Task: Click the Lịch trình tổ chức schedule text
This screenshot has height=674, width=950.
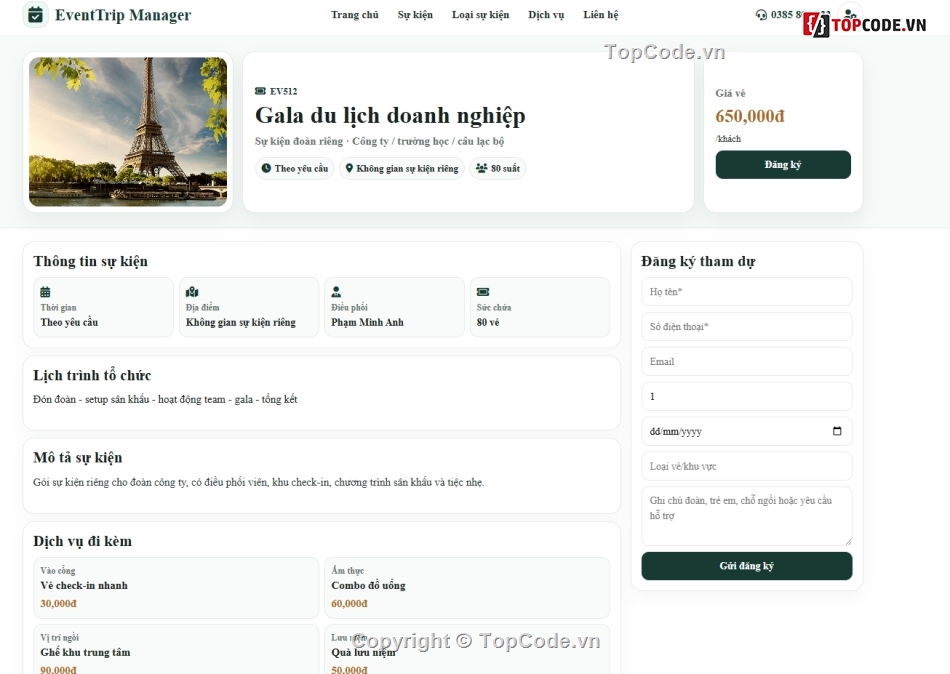Action: pos(165,399)
